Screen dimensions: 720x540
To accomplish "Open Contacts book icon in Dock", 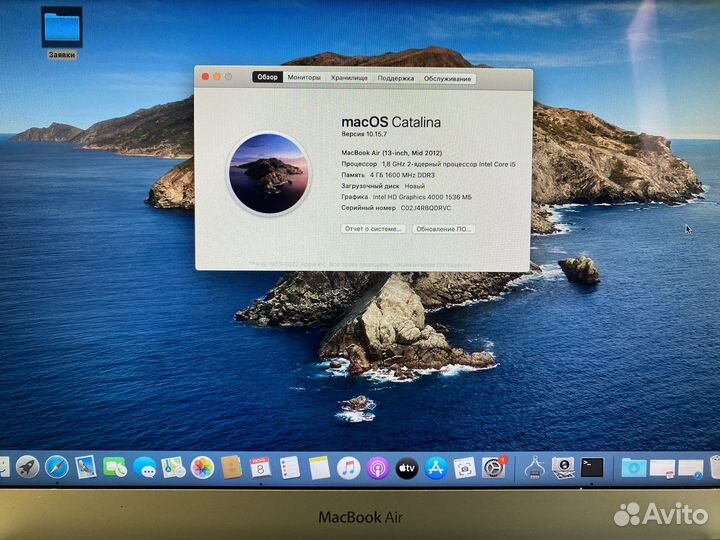I will [x=231, y=468].
